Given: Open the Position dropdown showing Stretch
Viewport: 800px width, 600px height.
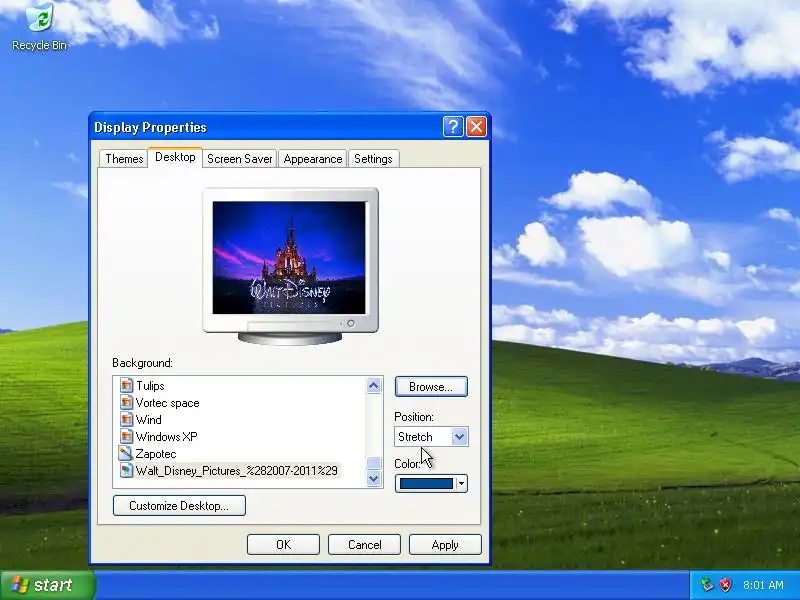Looking at the screenshot, I should [x=431, y=437].
